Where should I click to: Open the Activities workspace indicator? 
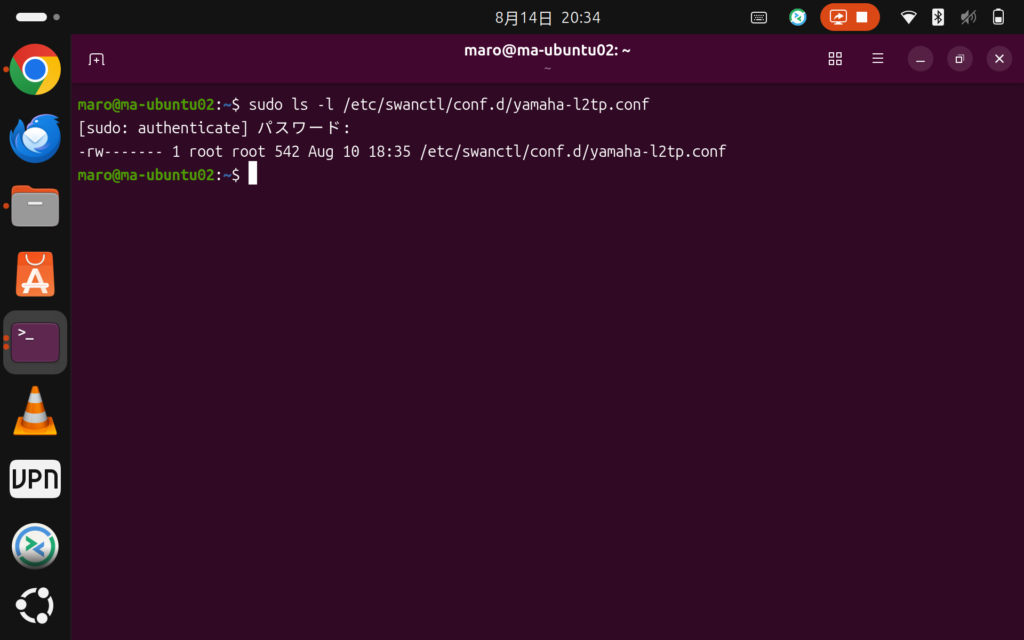(x=38, y=17)
